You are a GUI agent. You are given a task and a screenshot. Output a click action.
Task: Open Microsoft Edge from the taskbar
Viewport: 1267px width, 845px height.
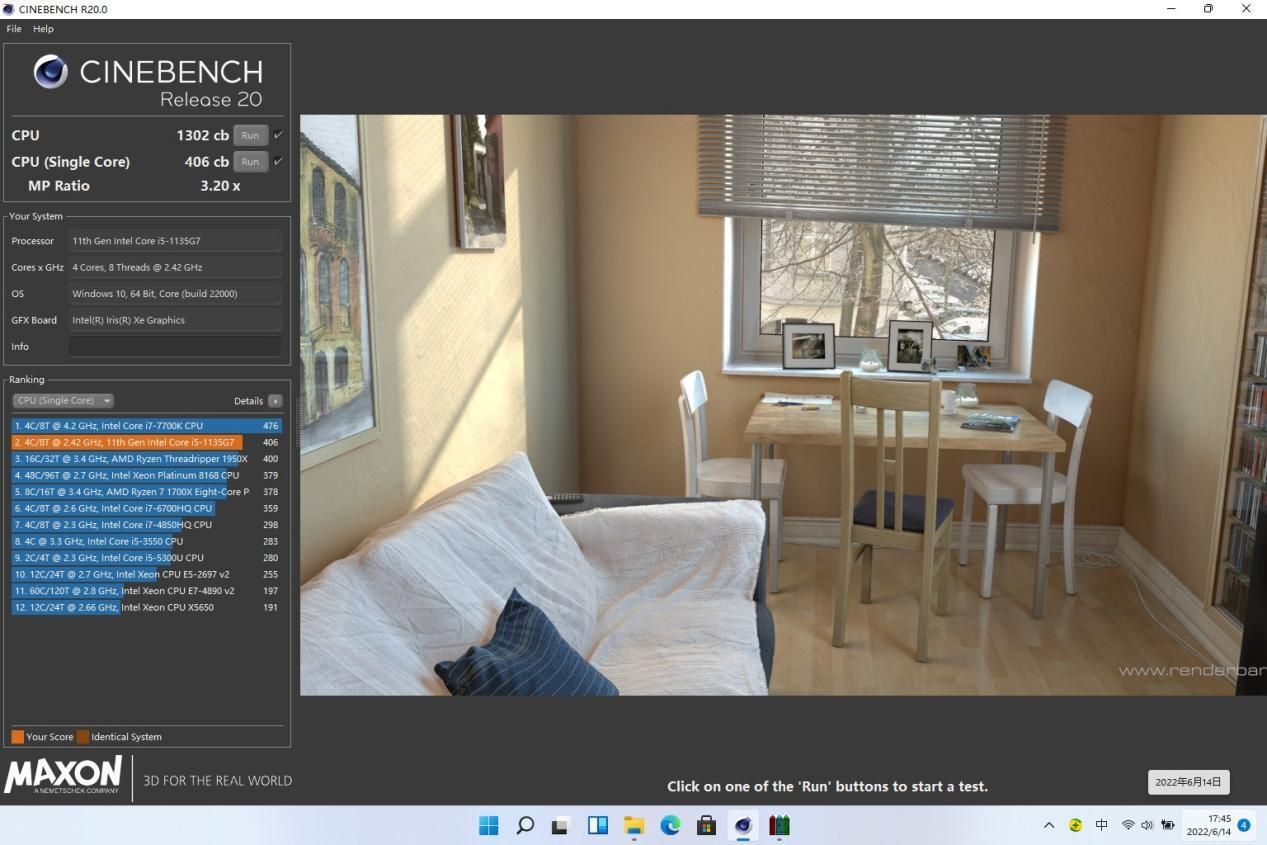point(670,825)
